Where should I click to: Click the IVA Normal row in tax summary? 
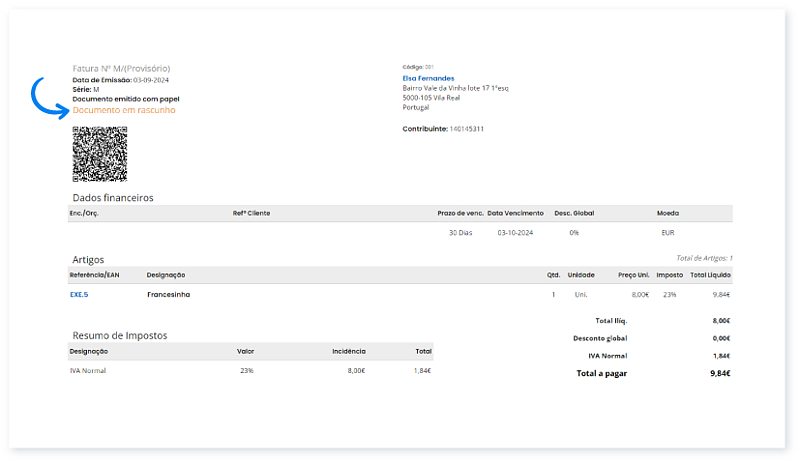tap(88, 370)
